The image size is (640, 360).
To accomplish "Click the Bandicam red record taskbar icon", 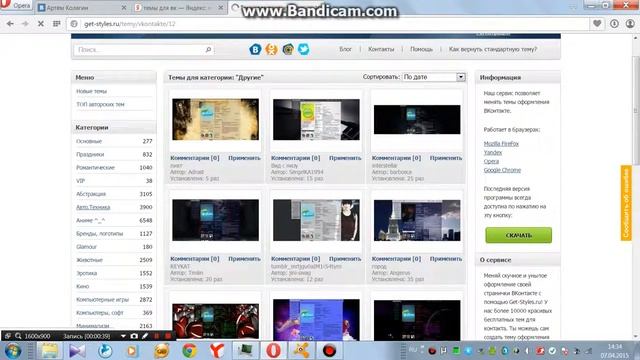I will point(329,351).
